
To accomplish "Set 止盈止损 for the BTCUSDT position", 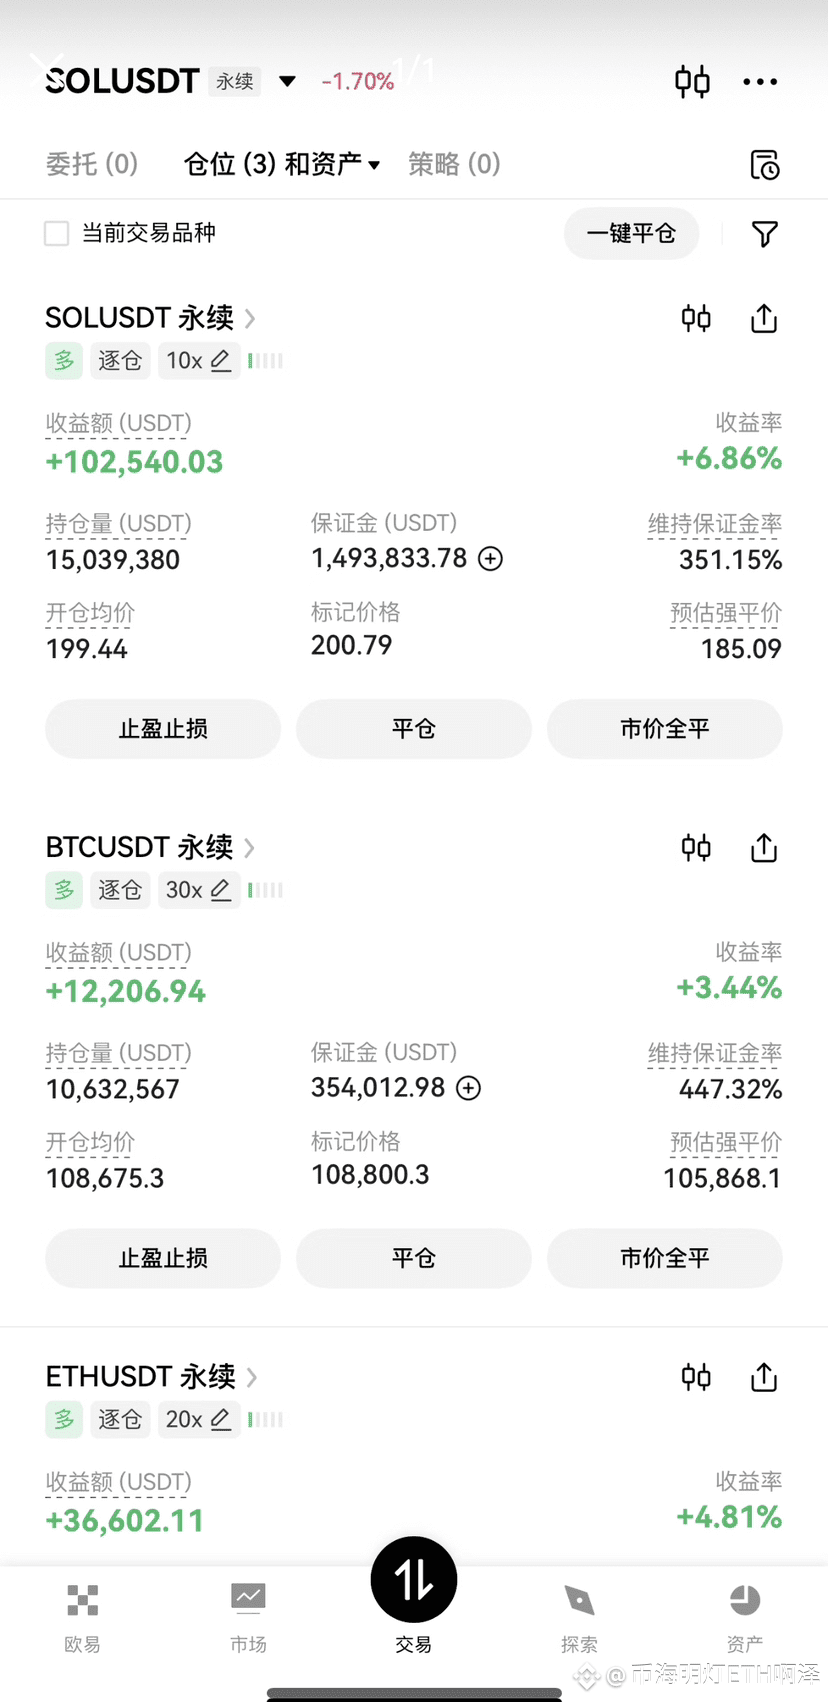I will tap(163, 1258).
